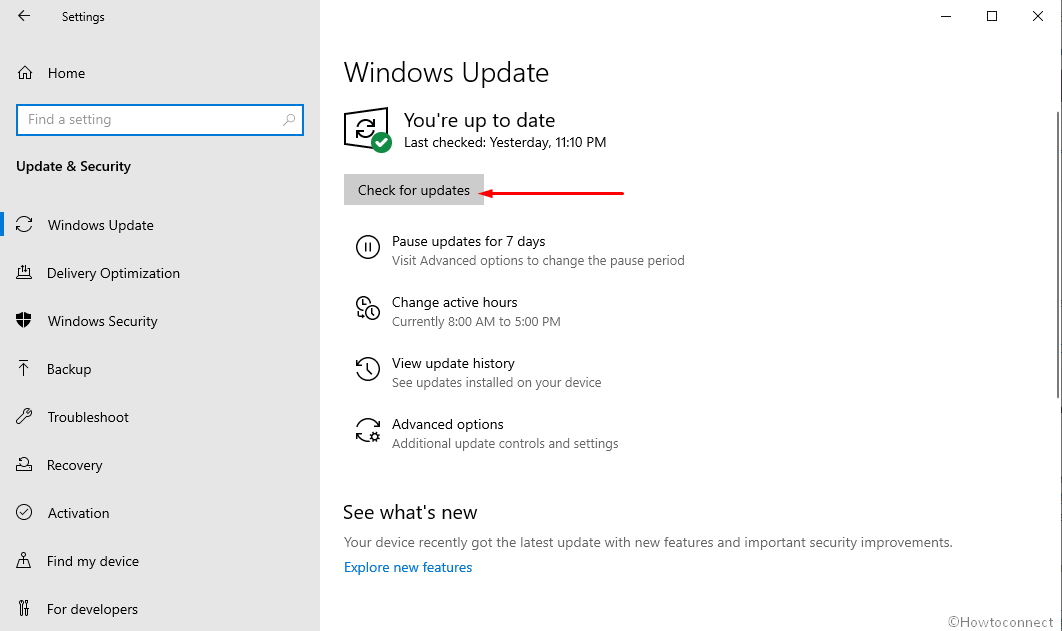Go back with the arrow in Settings header

[24, 16]
